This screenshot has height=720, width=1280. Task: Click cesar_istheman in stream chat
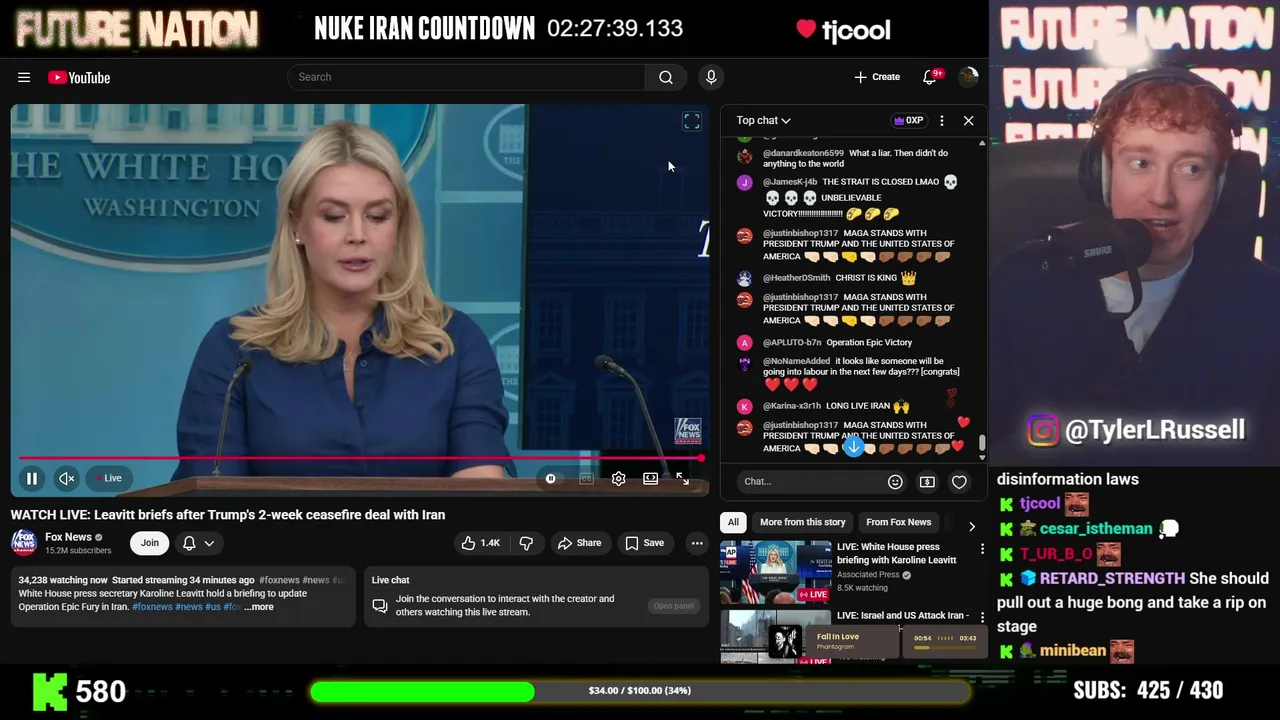[x=1096, y=529]
